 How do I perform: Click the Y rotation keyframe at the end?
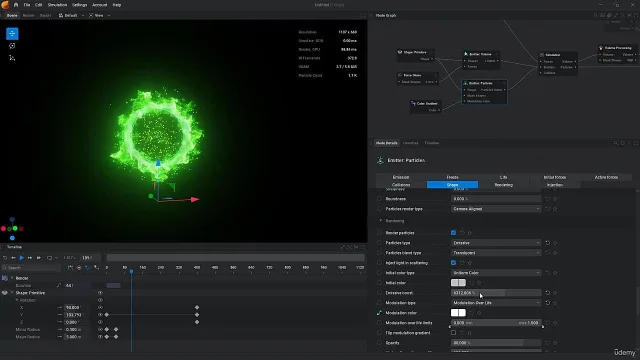coord(197,315)
